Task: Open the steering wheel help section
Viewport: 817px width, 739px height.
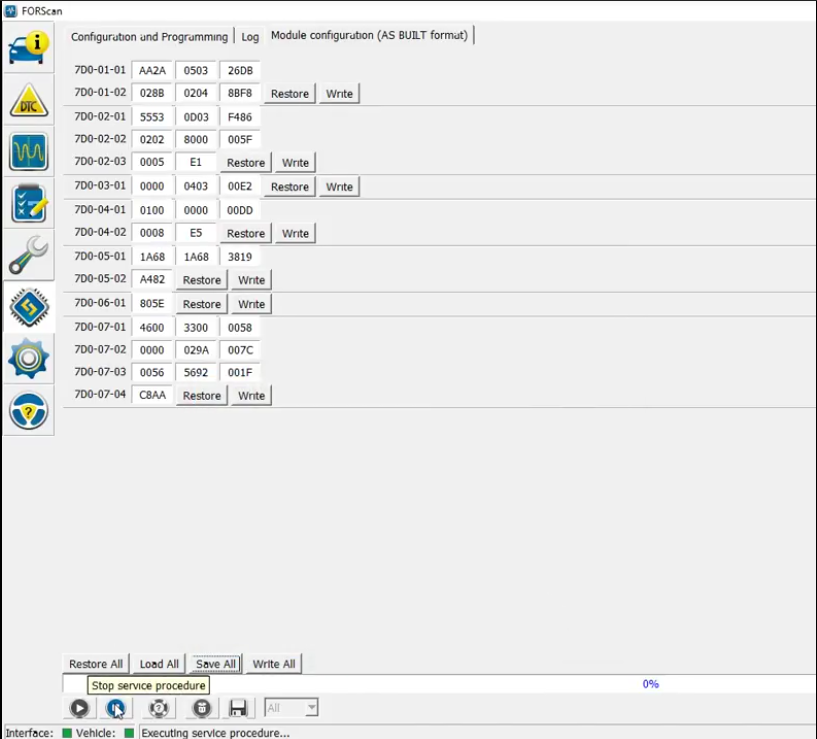Action: 28,410
